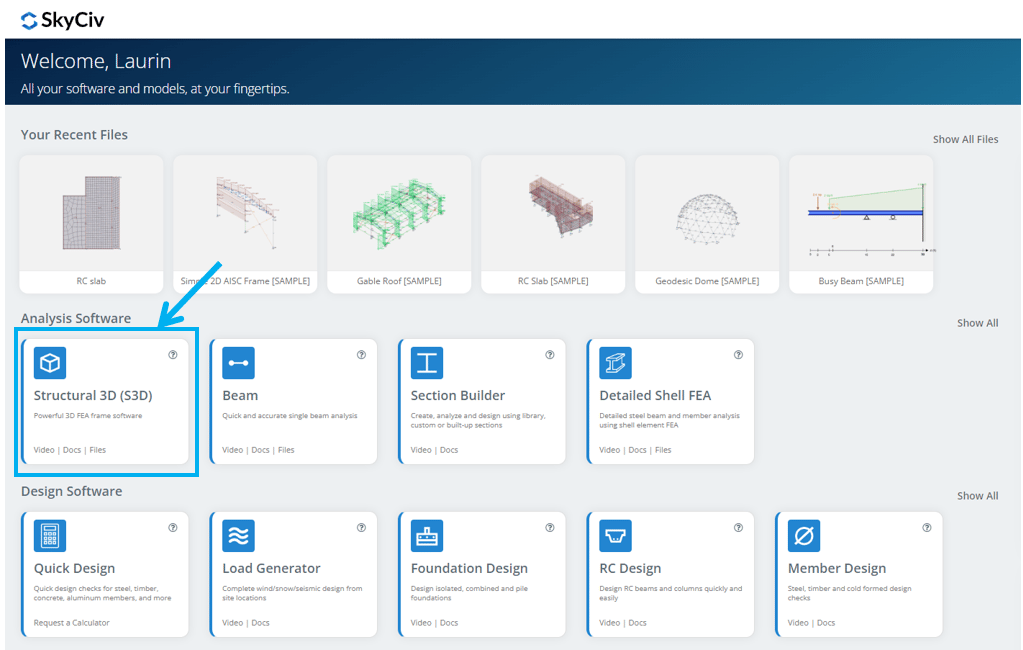Click the SkyCiv logo
Image resolution: width=1023 pixels, height=650 pixels.
(x=63, y=20)
